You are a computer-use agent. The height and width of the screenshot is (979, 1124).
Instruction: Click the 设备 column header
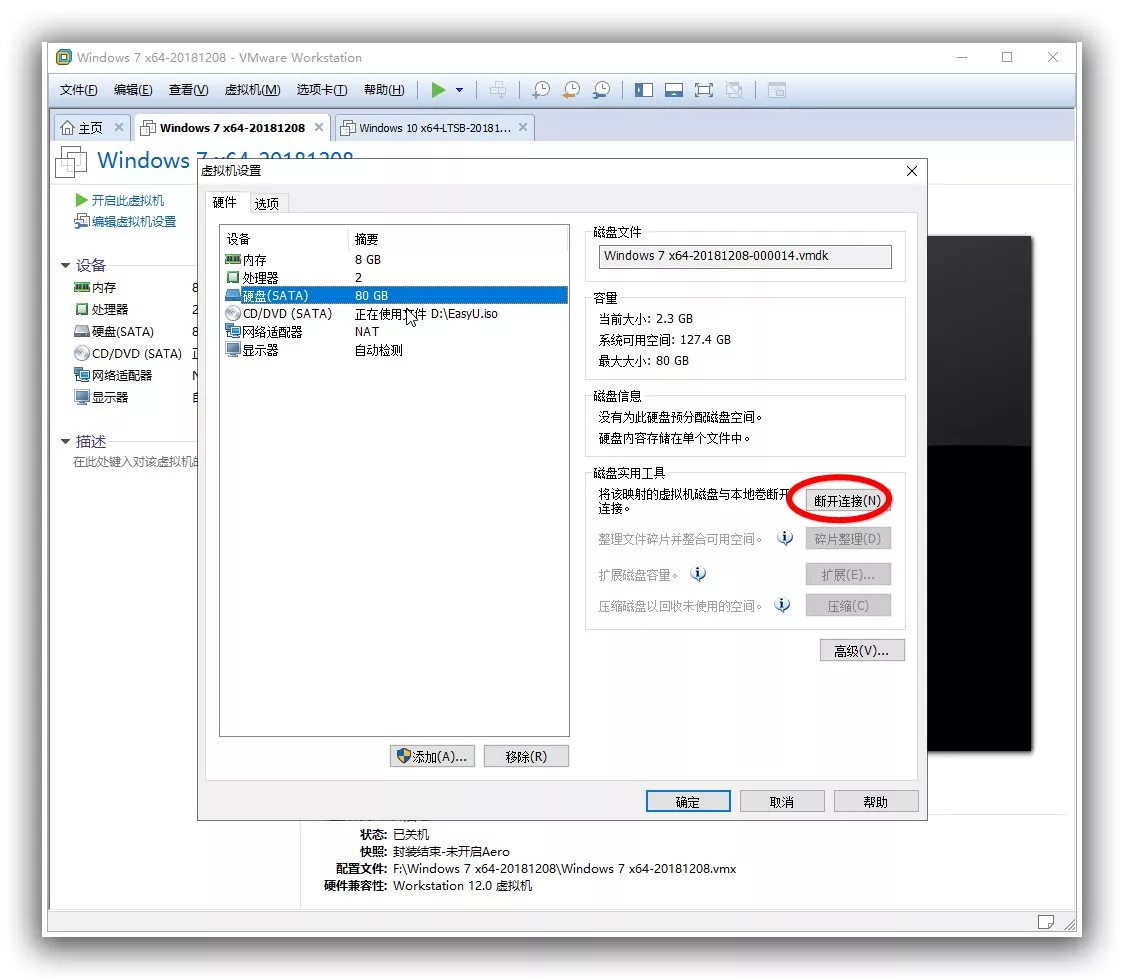(x=285, y=239)
